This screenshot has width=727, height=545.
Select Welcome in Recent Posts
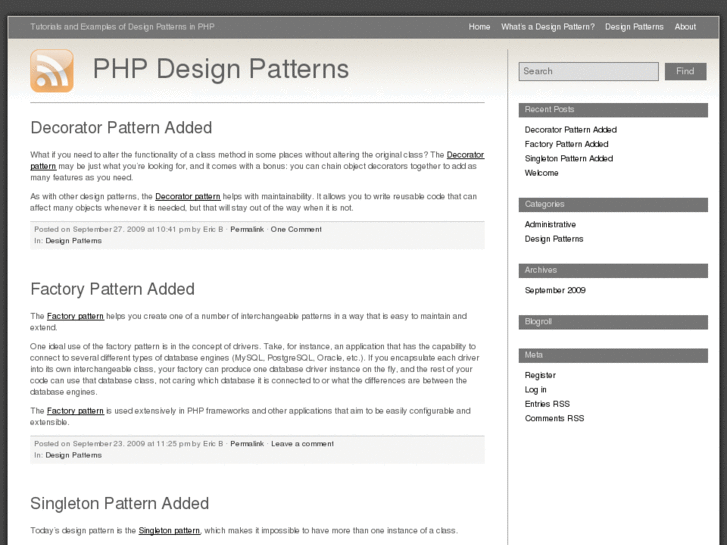click(x=541, y=173)
